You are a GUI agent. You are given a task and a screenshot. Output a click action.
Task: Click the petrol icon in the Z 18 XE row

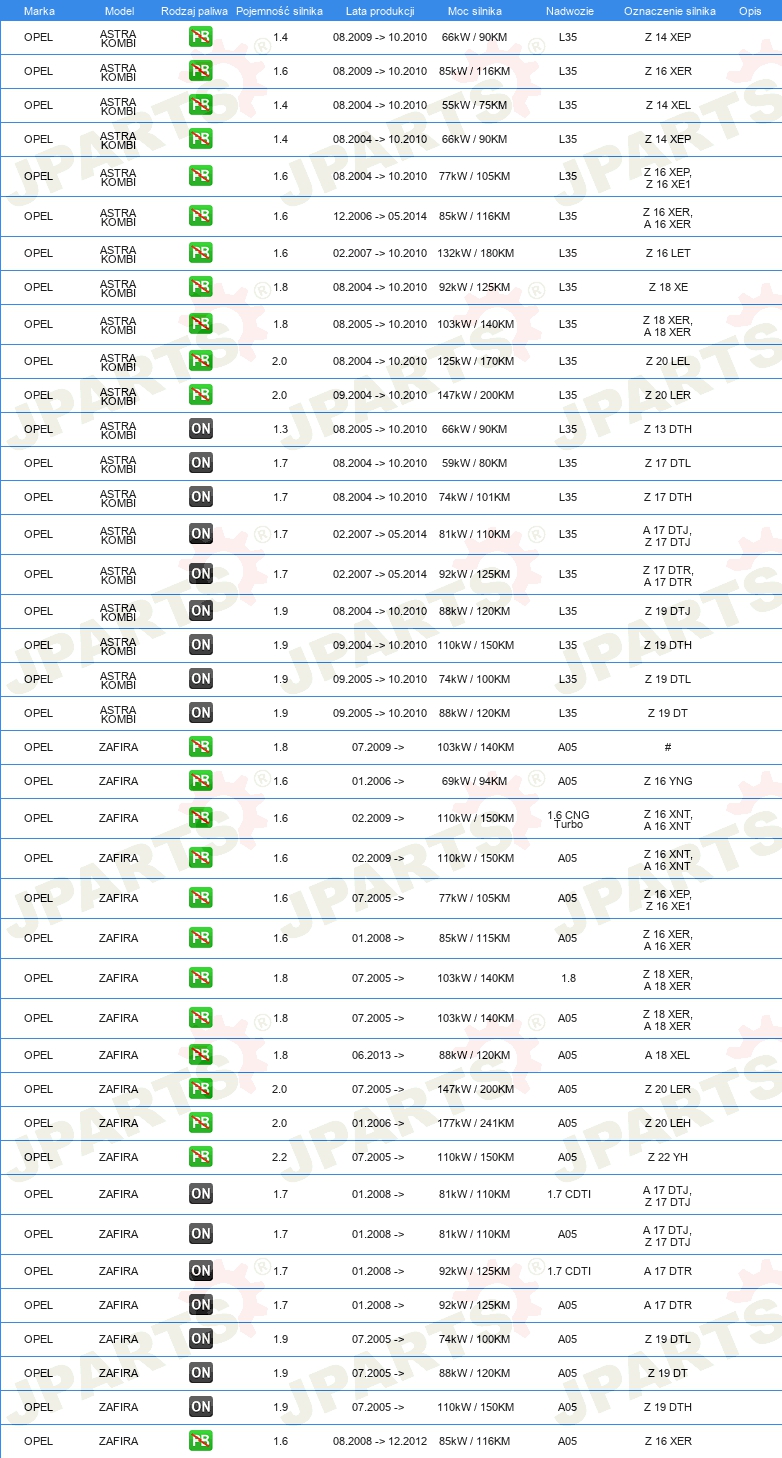(201, 287)
